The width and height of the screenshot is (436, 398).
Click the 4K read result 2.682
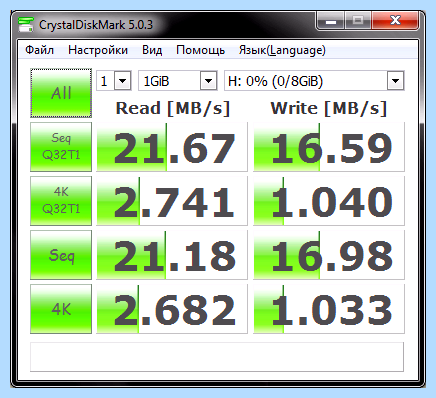(172, 309)
